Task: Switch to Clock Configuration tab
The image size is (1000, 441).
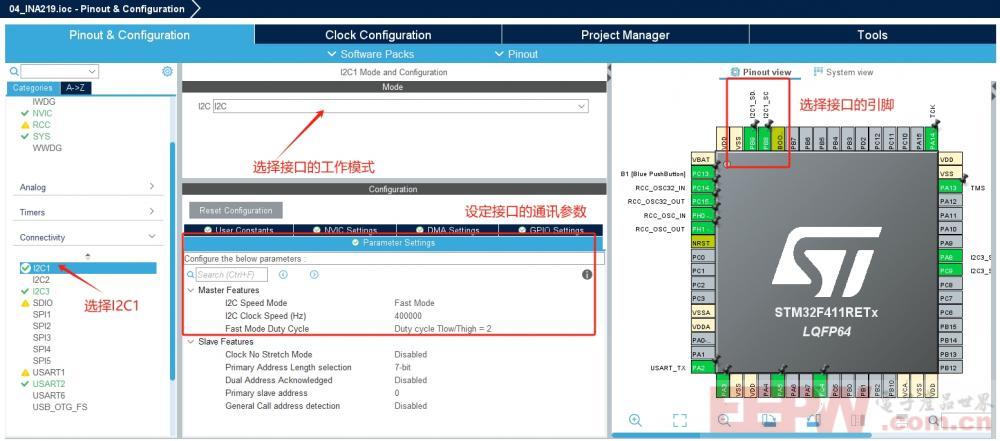Action: [x=378, y=35]
